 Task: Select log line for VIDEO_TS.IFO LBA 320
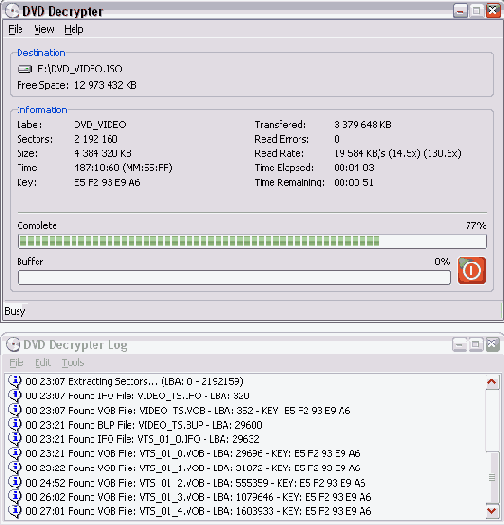pos(137,396)
